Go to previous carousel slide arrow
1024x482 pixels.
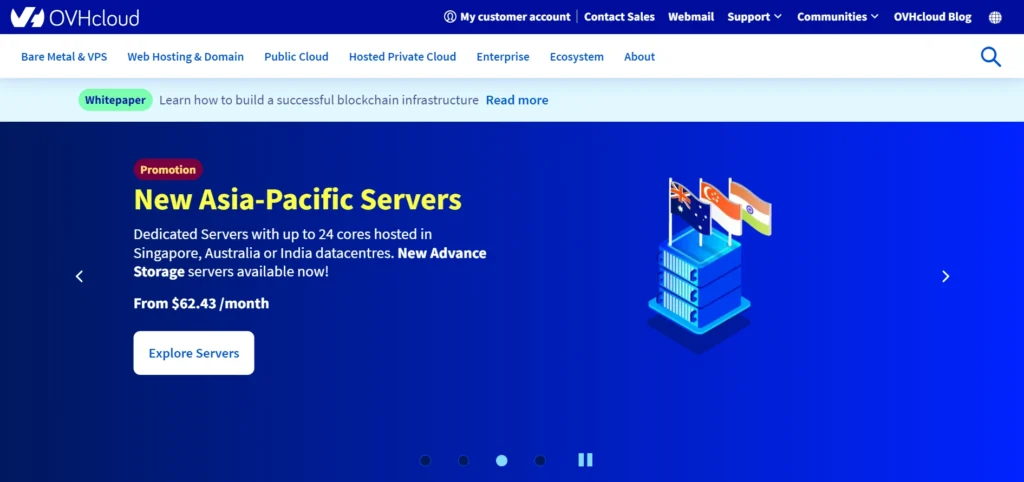[79, 276]
